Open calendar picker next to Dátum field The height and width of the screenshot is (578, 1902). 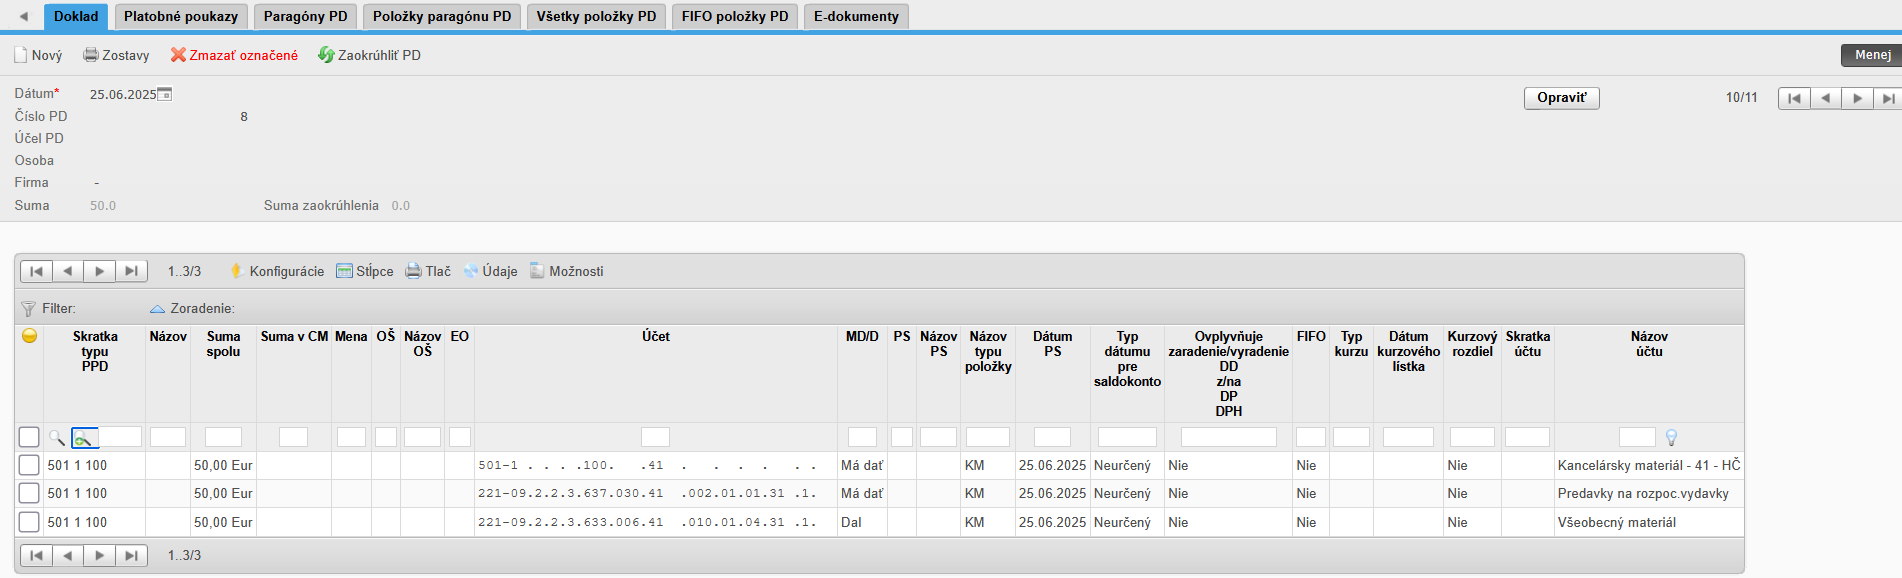[165, 94]
